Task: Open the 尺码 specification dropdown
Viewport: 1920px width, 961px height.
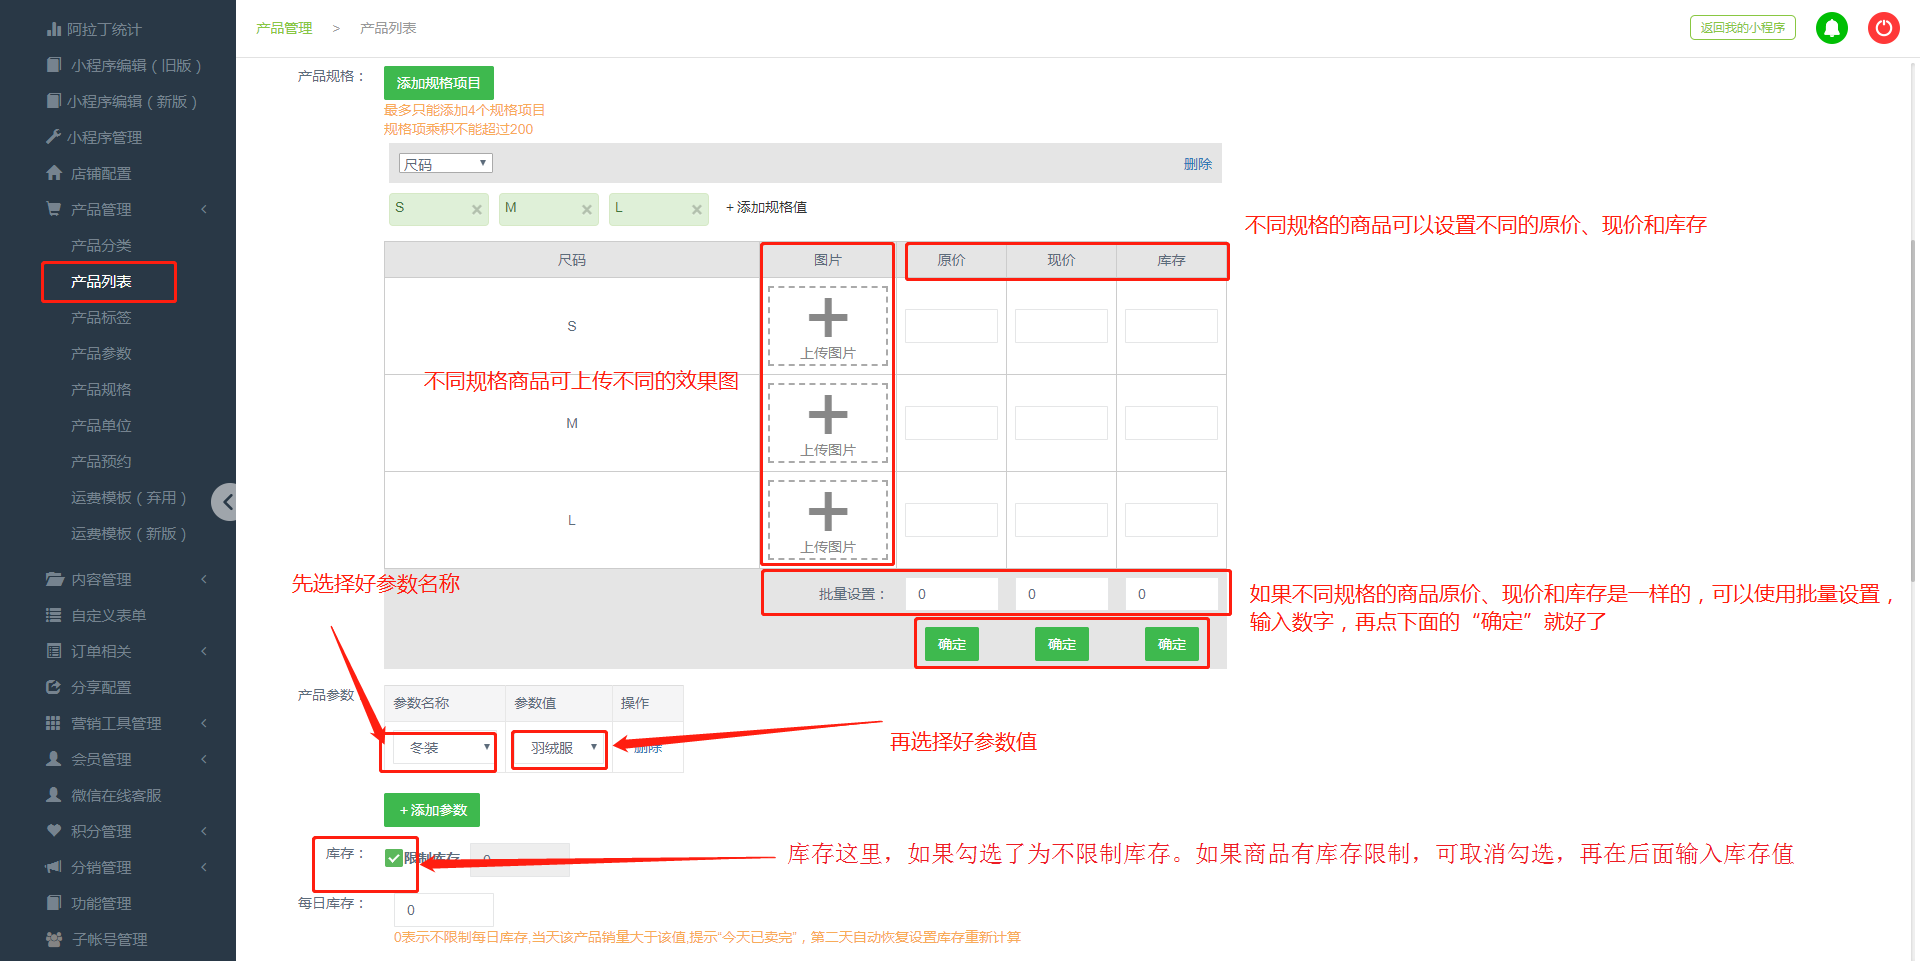Action: click(x=445, y=164)
